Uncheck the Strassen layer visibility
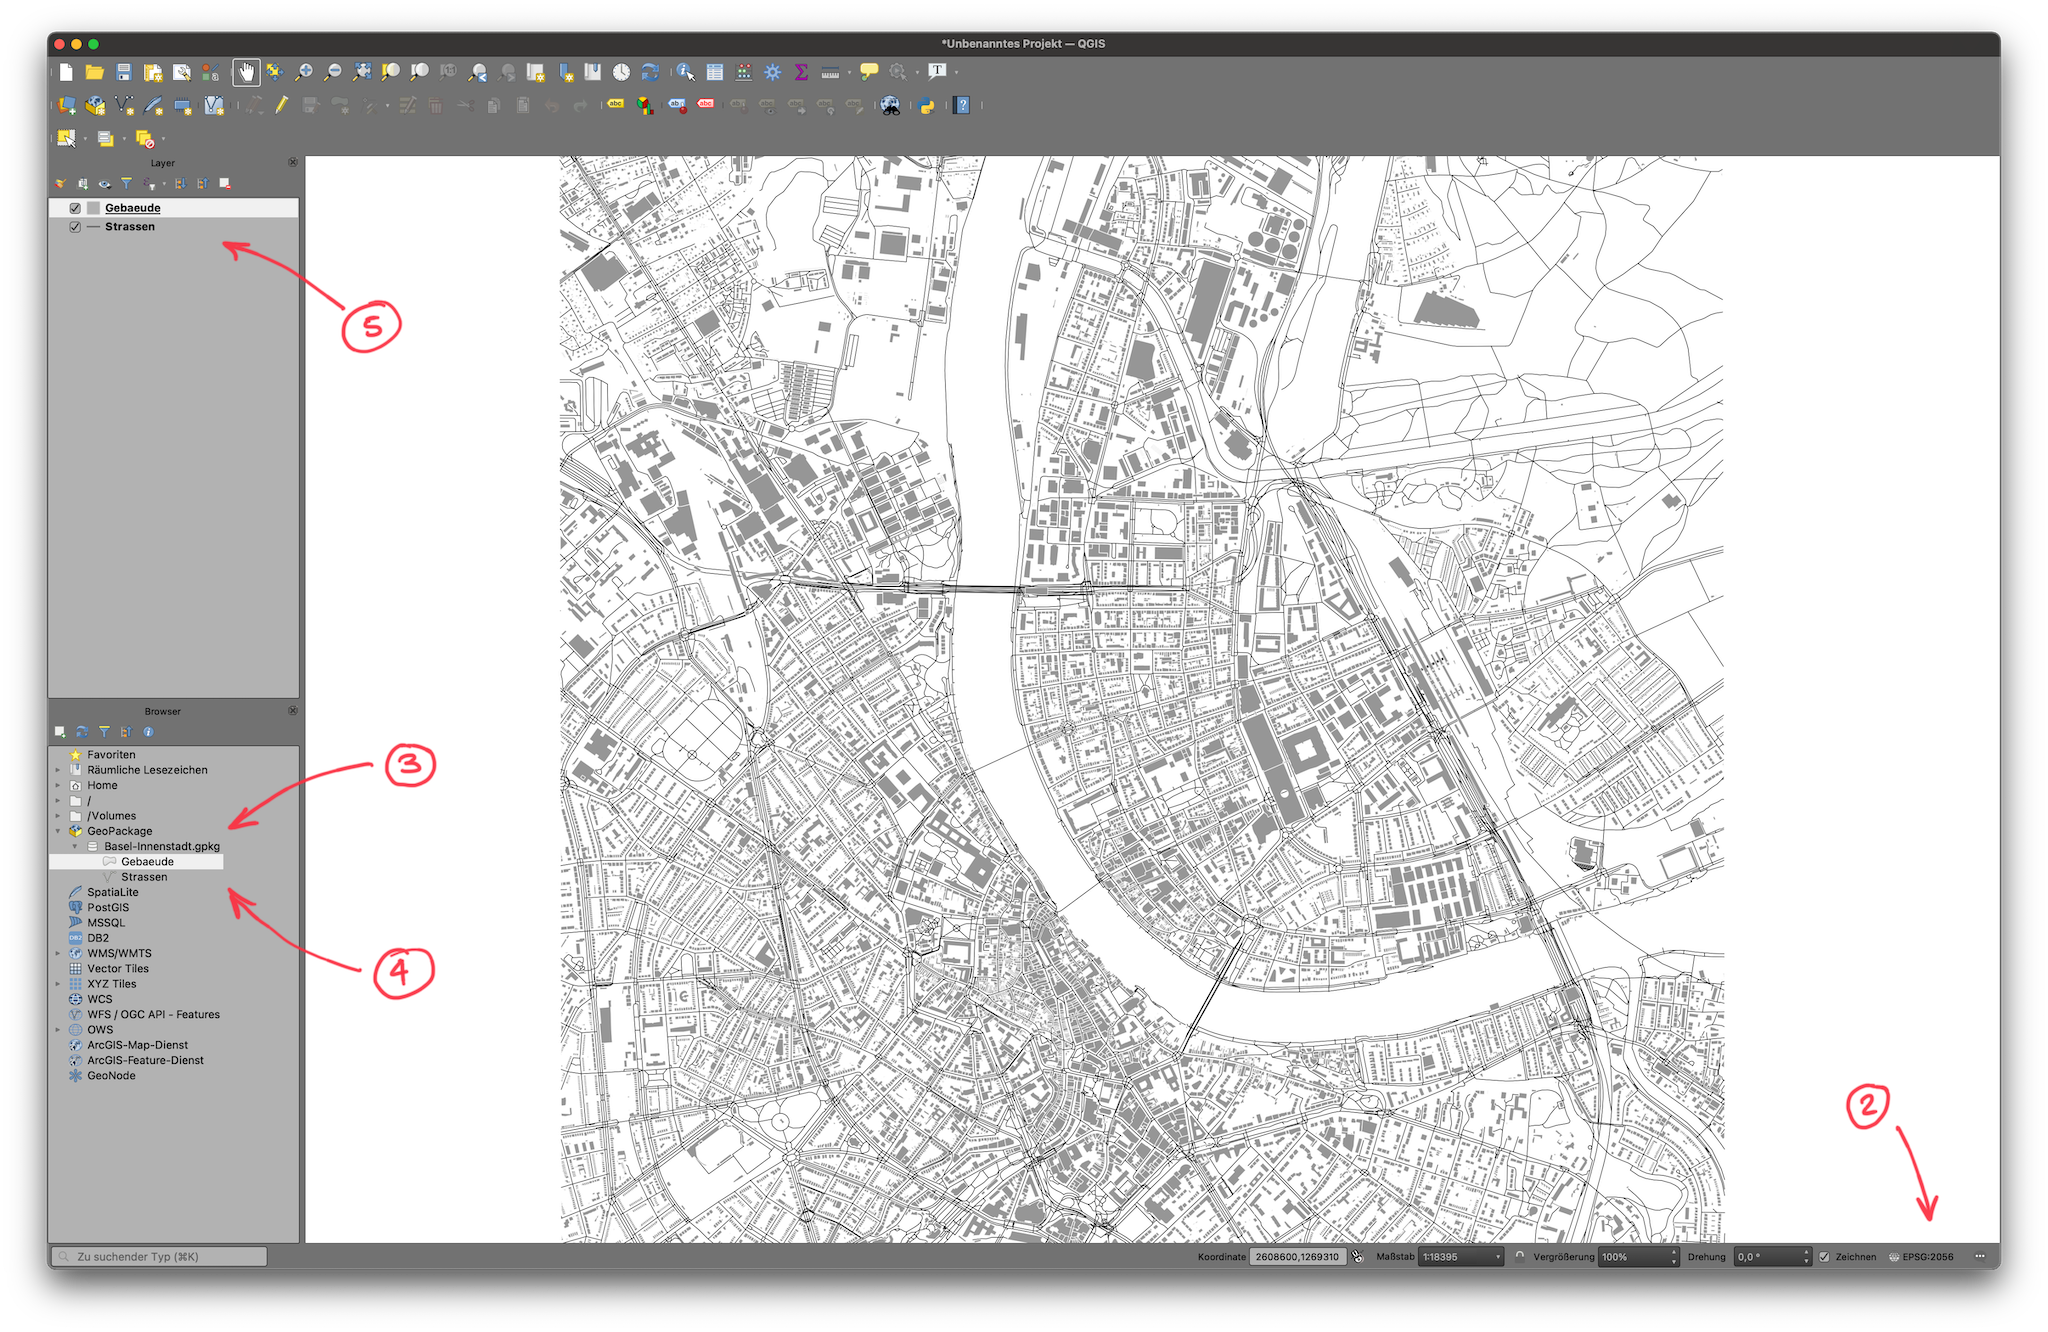The height and width of the screenshot is (1332, 2048). click(75, 227)
